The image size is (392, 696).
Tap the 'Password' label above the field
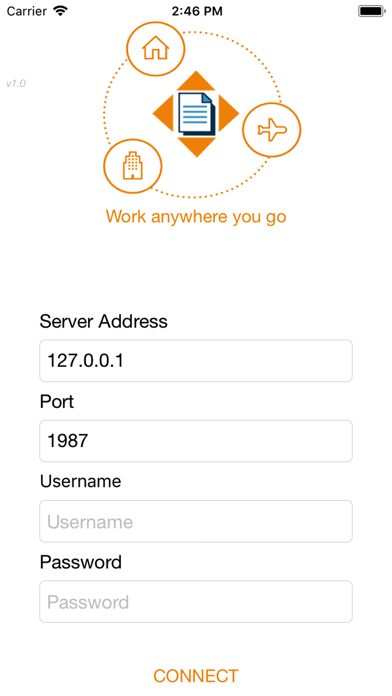click(81, 562)
